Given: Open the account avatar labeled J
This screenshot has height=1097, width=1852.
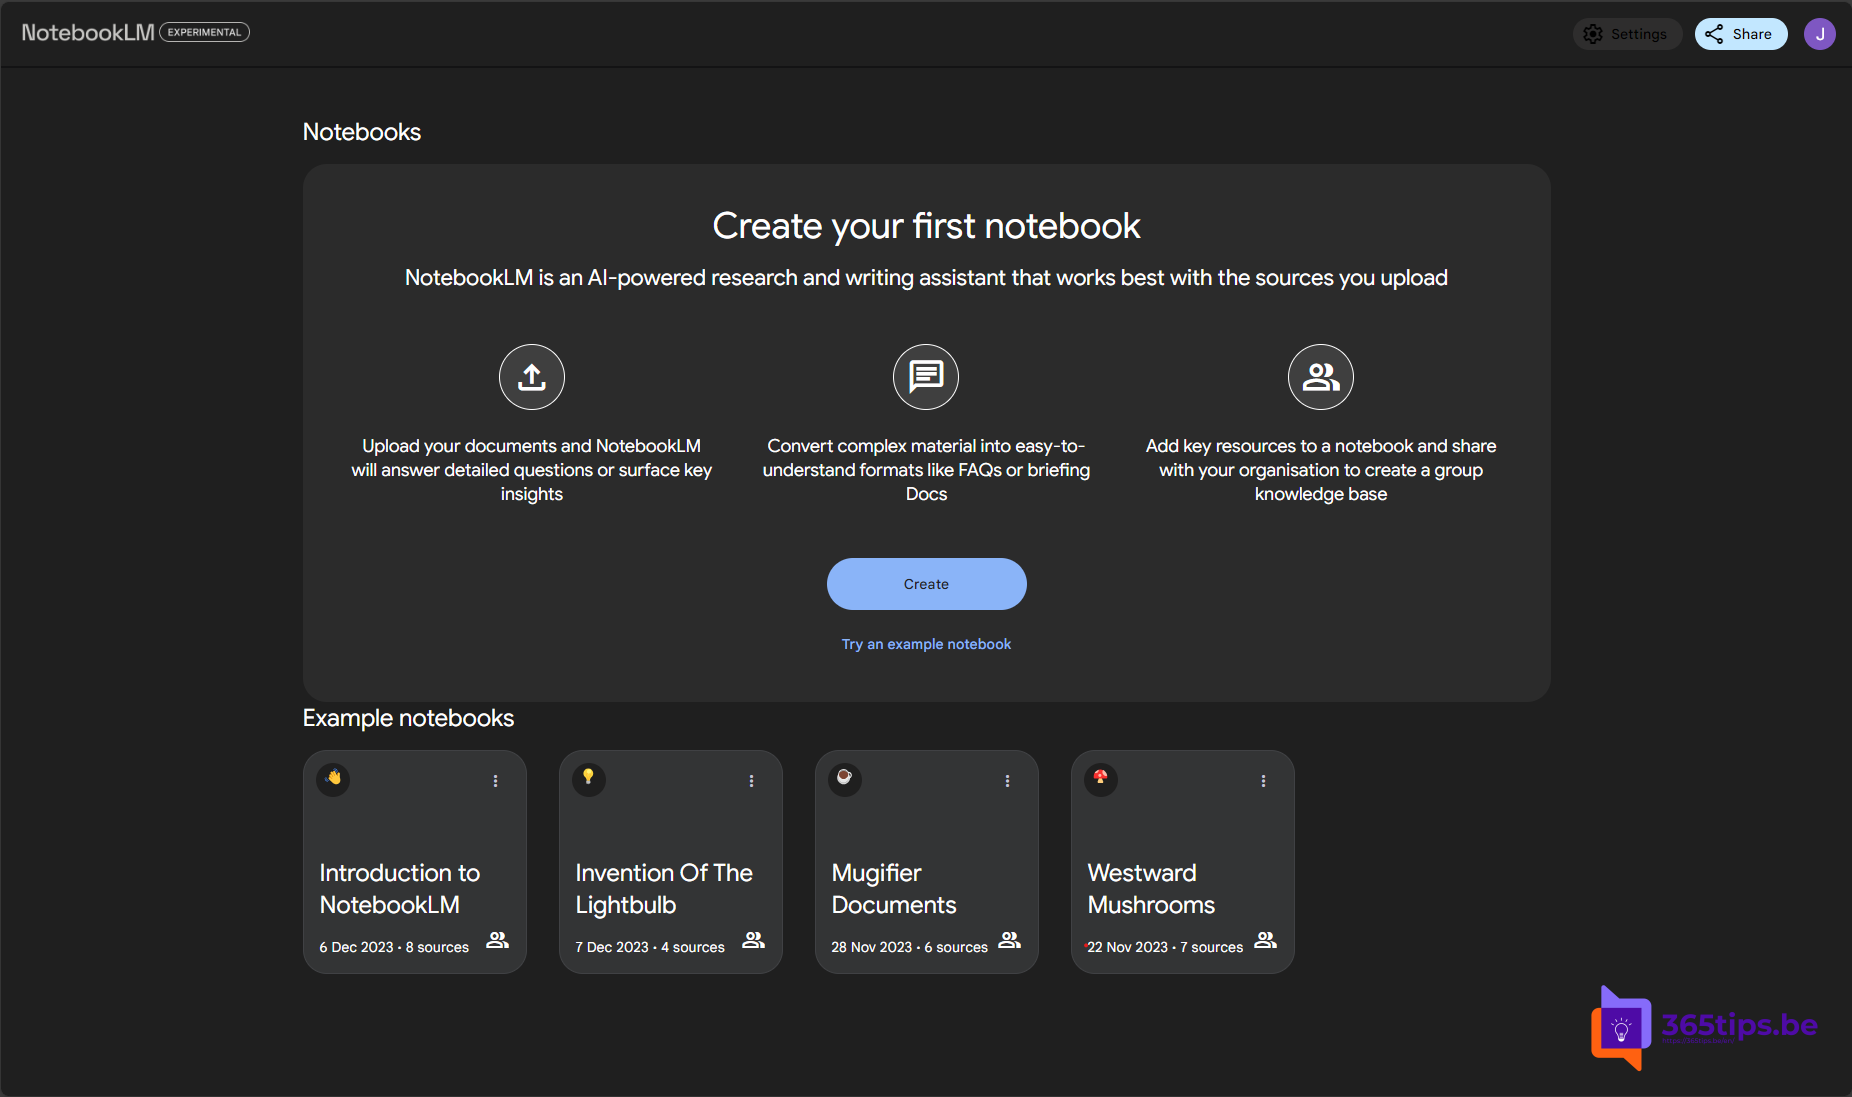Looking at the screenshot, I should 1819,34.
